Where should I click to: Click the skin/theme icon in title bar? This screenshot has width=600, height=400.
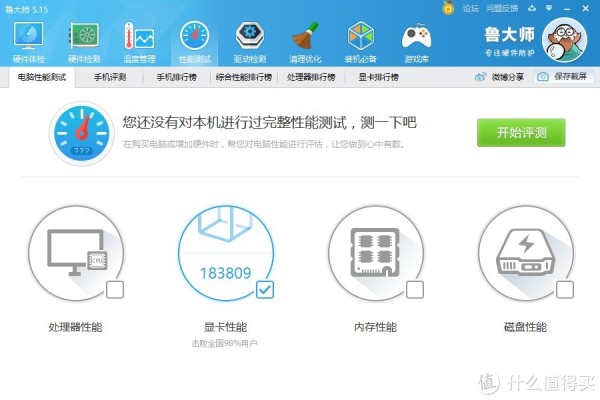532,8
